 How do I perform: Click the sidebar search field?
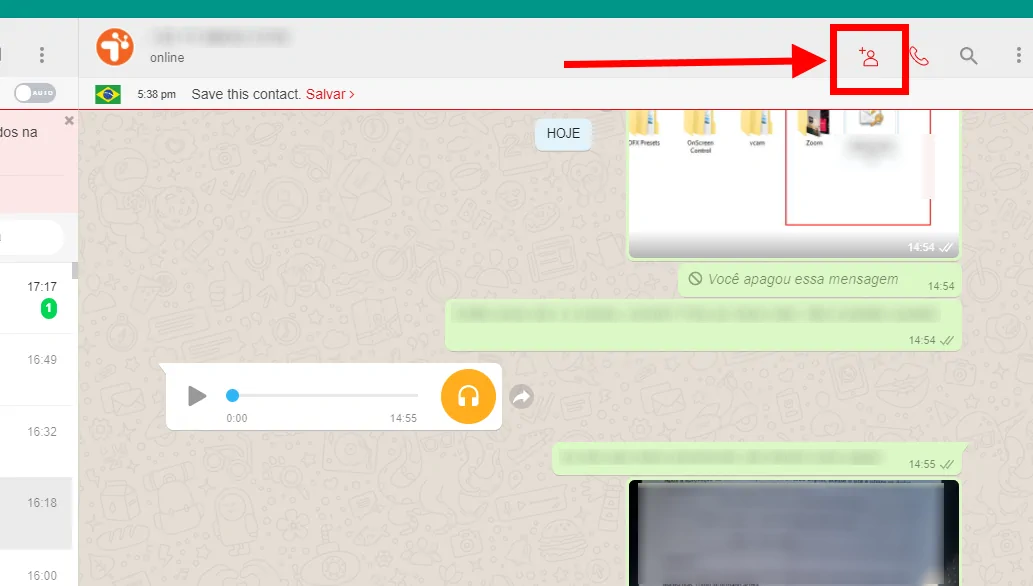pos(32,237)
